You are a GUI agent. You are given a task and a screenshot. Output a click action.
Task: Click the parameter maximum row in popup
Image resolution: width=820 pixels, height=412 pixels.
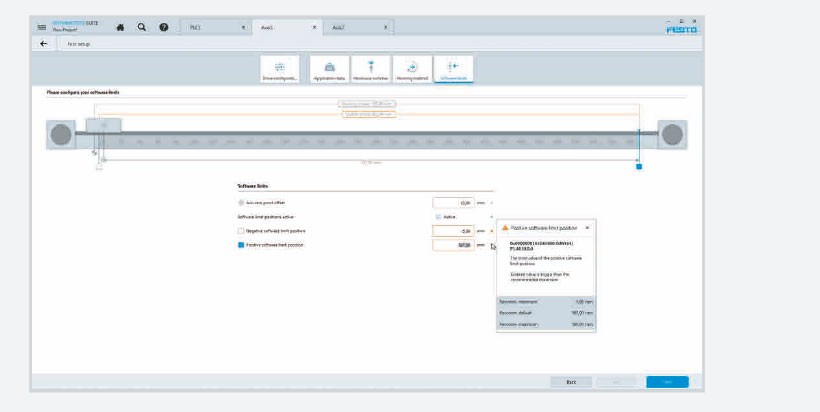546,324
